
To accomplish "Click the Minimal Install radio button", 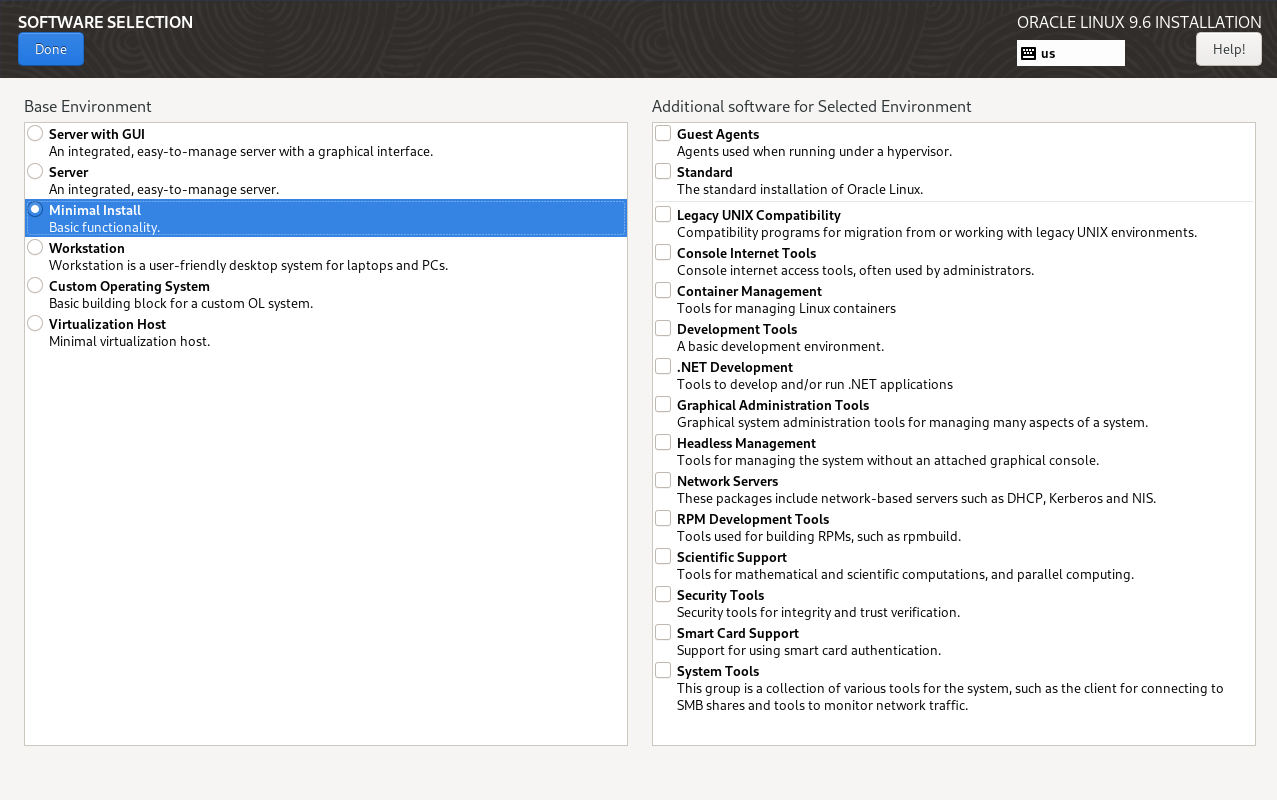I will pyautogui.click(x=36, y=210).
